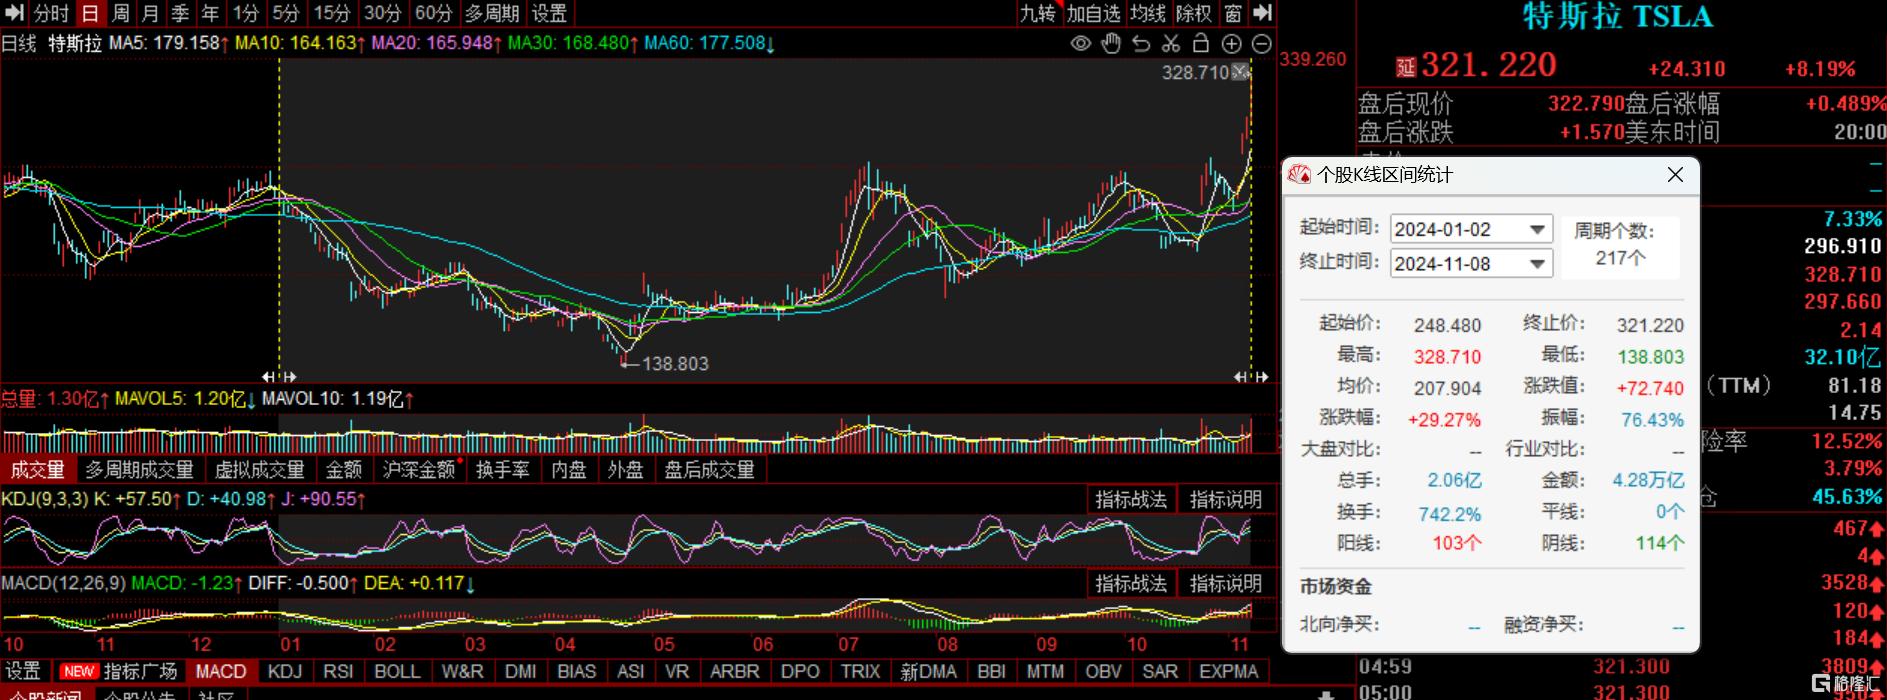
Task: Select the BIAS indicator tab
Action: pos(577,671)
